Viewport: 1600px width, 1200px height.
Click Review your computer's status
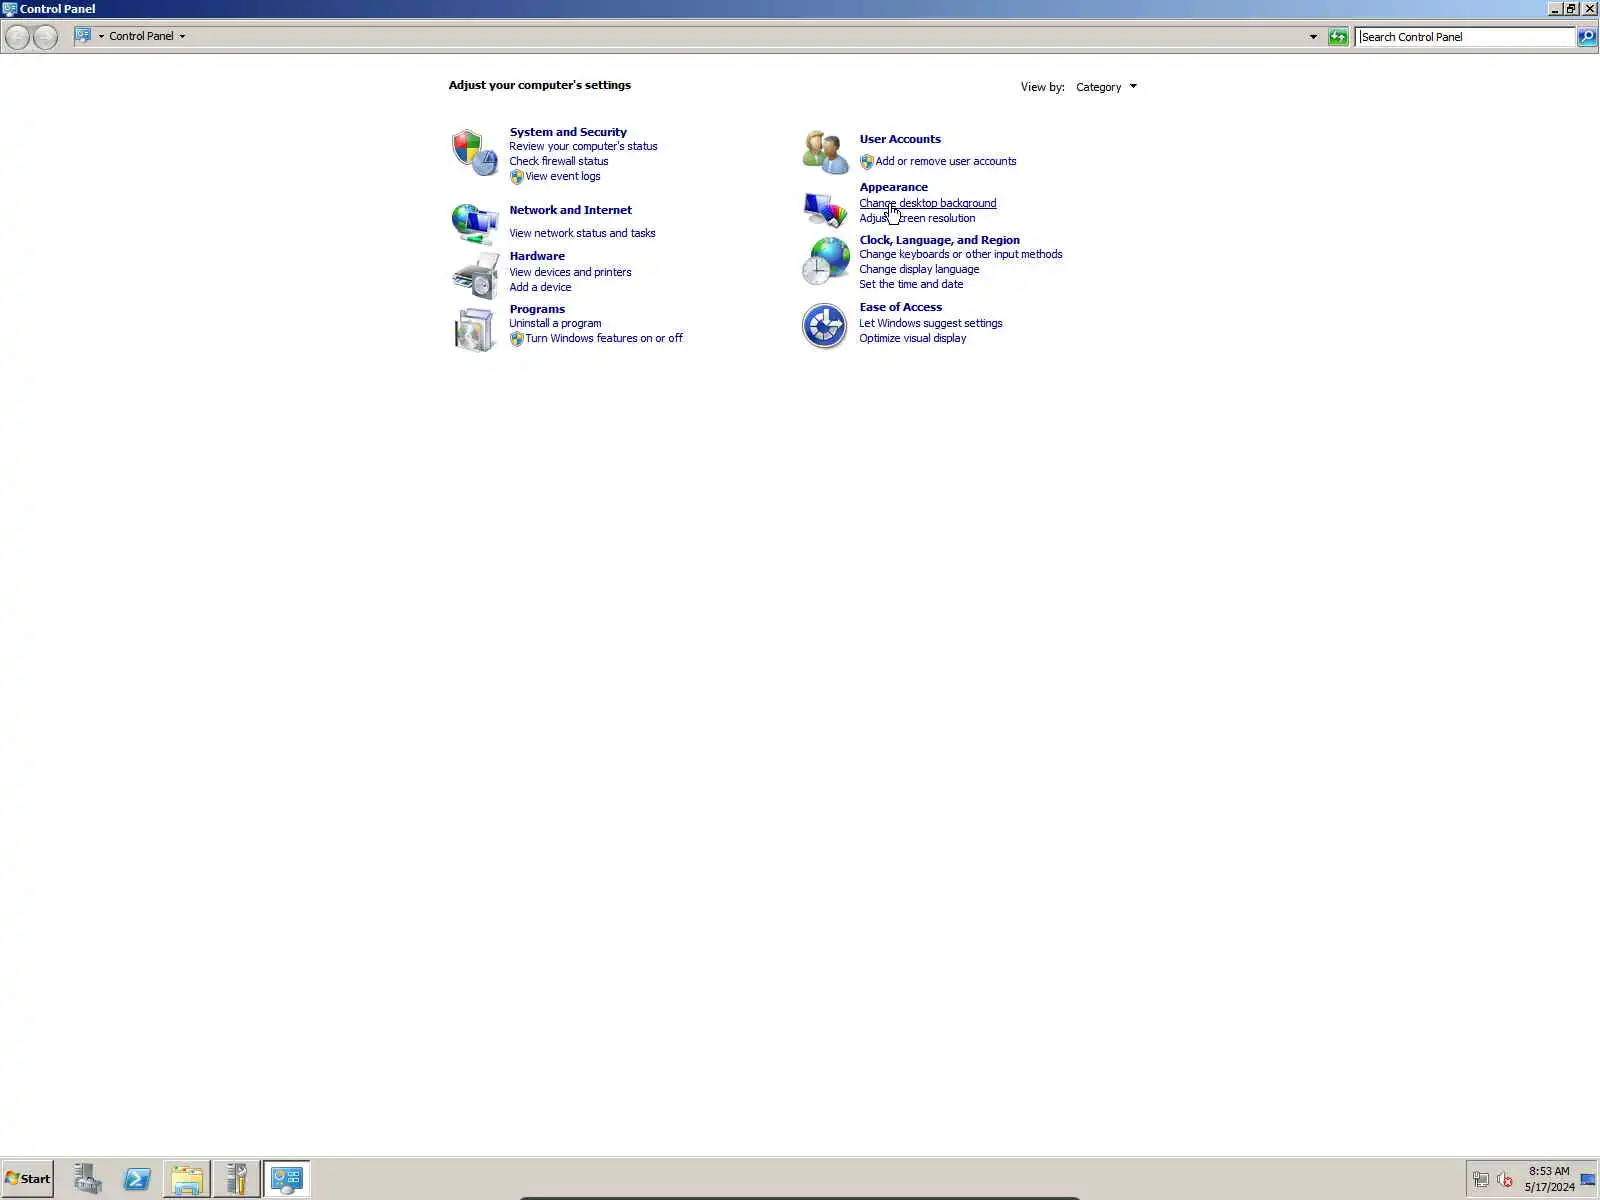click(583, 146)
